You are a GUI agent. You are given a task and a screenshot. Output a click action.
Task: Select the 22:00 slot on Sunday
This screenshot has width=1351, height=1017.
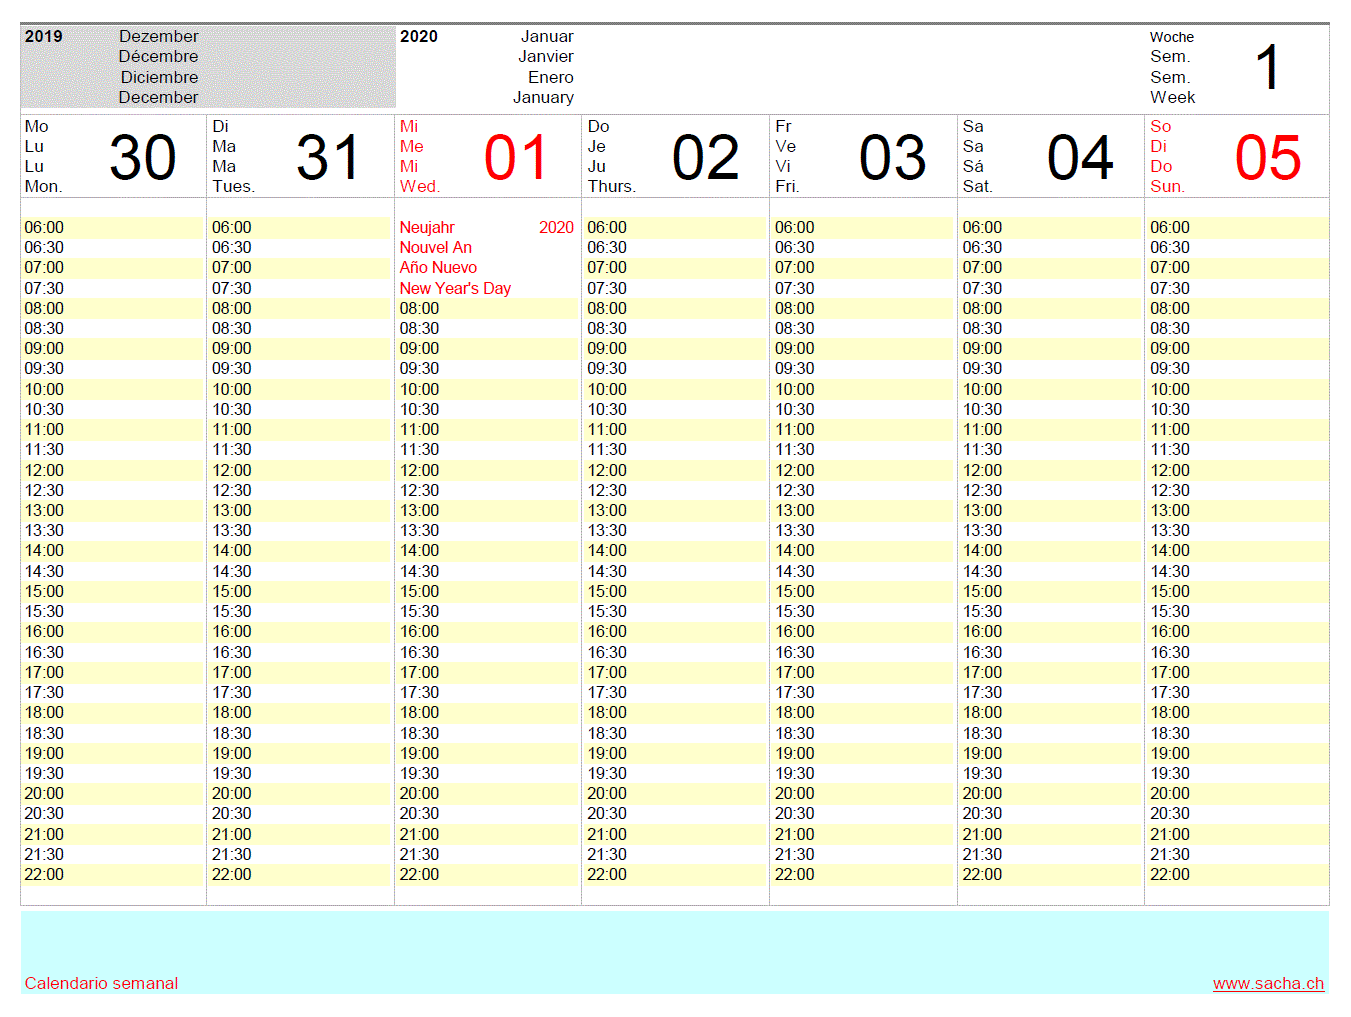coord(1237,875)
